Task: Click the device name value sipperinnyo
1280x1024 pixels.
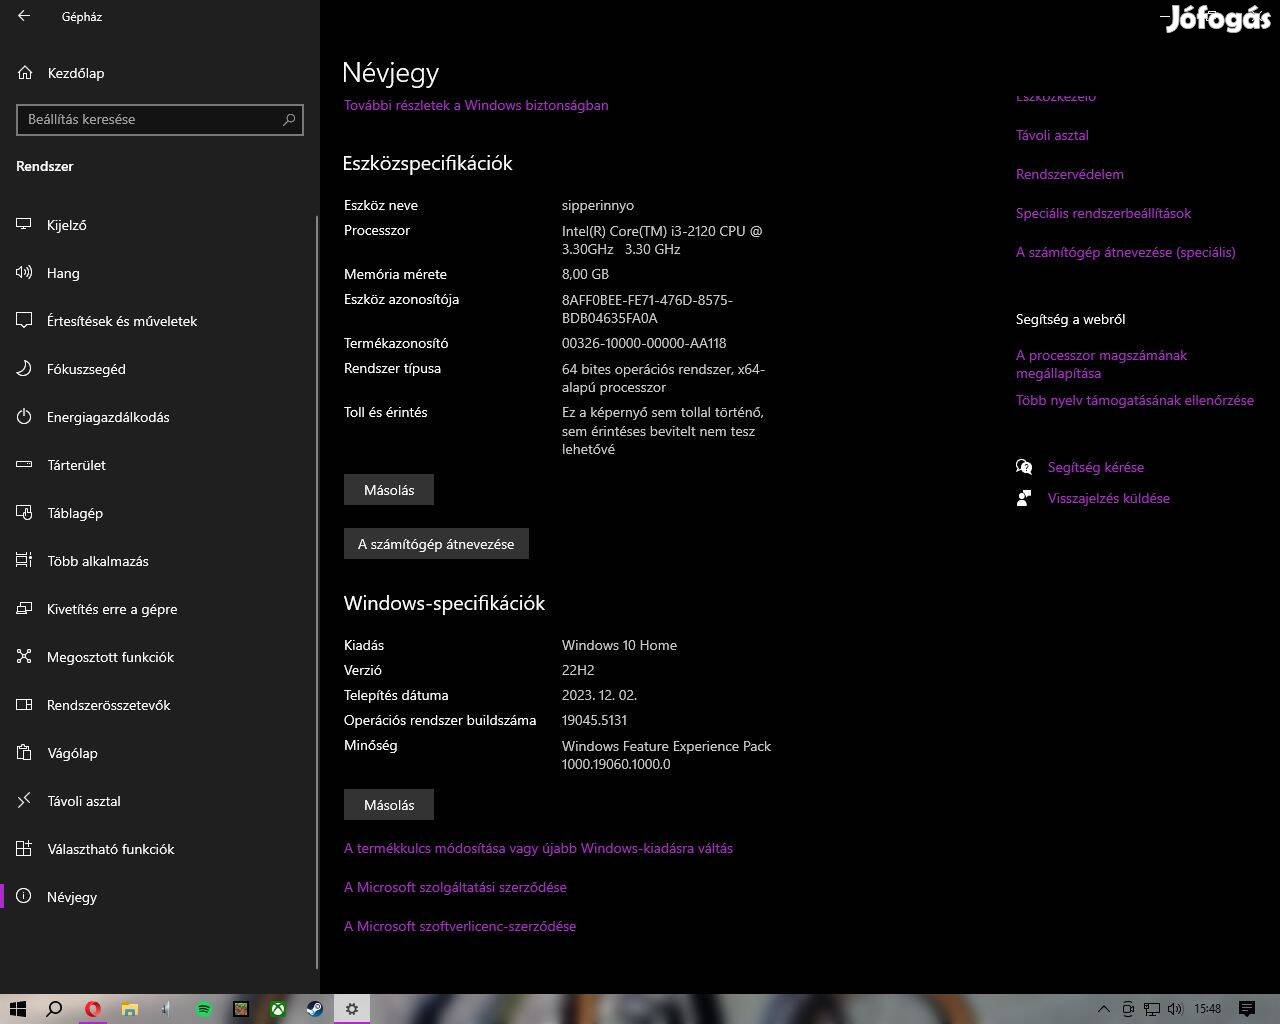Action: click(x=598, y=205)
